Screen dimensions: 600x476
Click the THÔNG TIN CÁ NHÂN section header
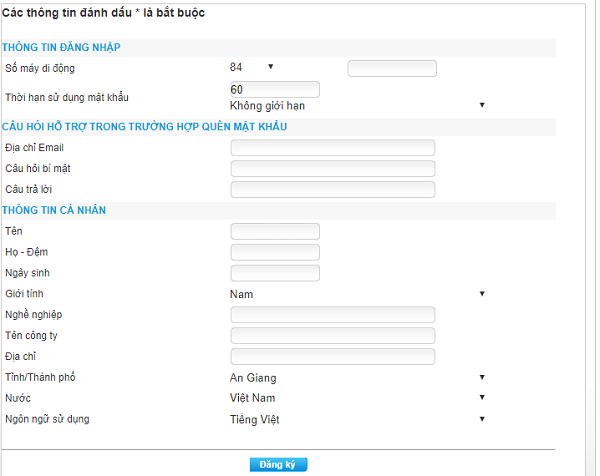[x=54, y=210]
